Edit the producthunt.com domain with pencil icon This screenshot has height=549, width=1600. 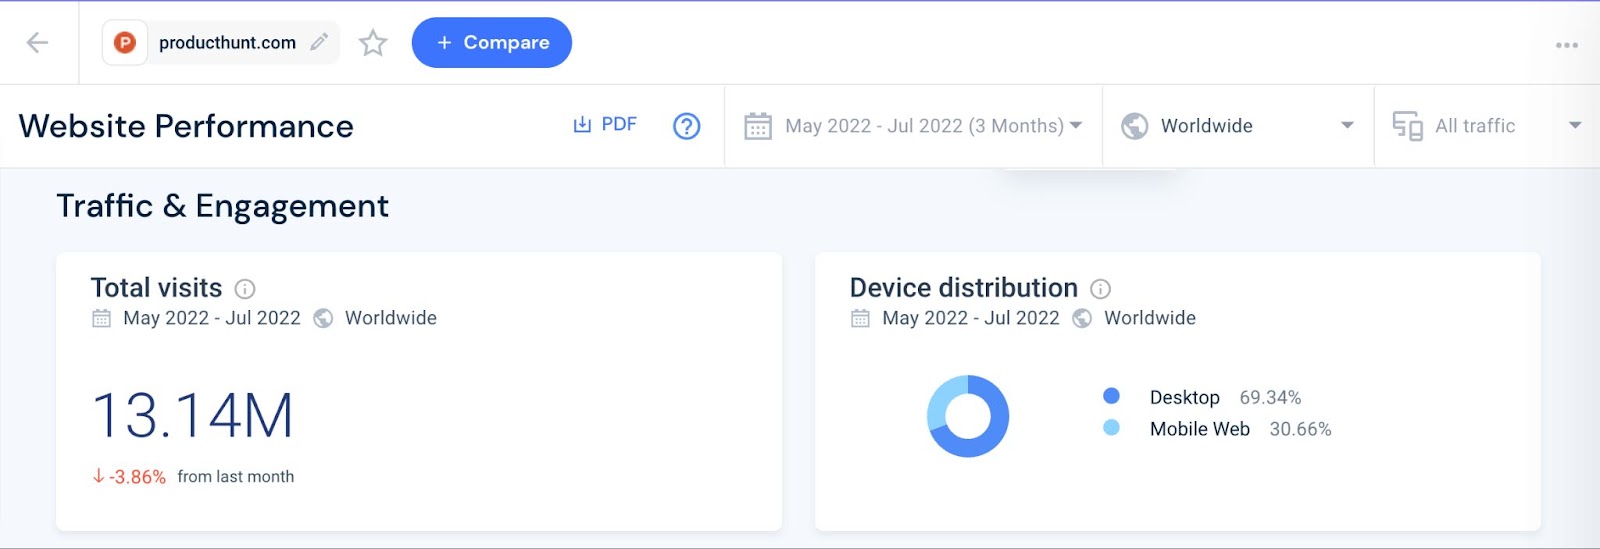pos(319,42)
